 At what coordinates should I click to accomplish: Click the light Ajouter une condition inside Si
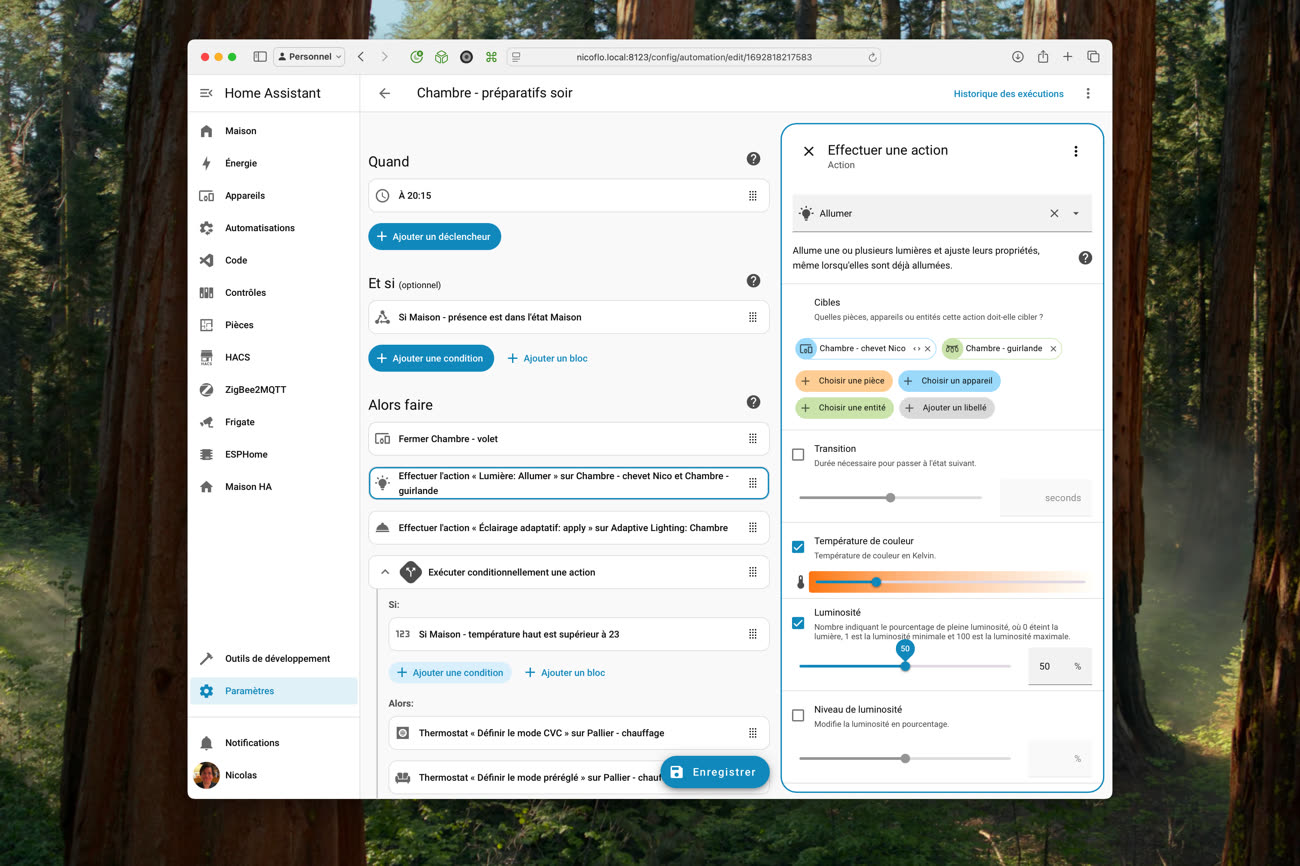pyautogui.click(x=450, y=673)
